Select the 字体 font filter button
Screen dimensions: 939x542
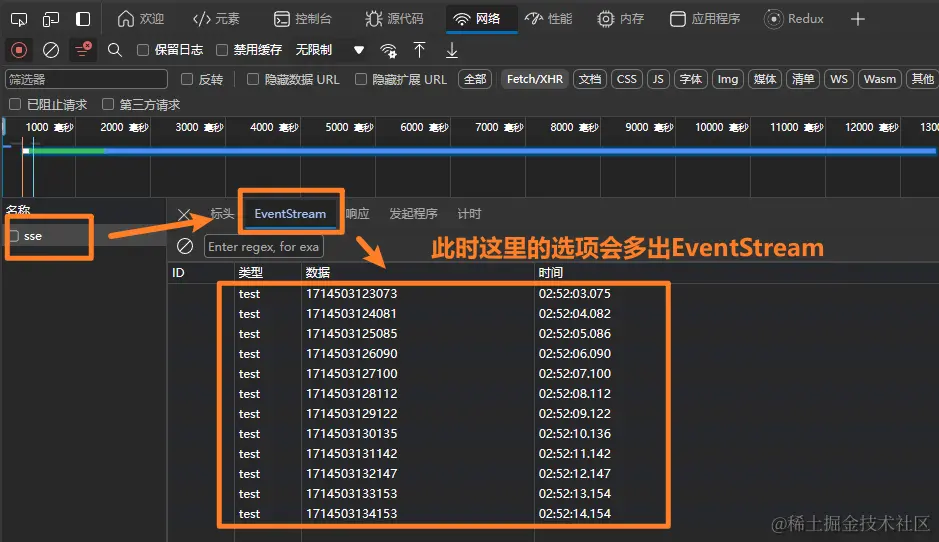point(690,79)
